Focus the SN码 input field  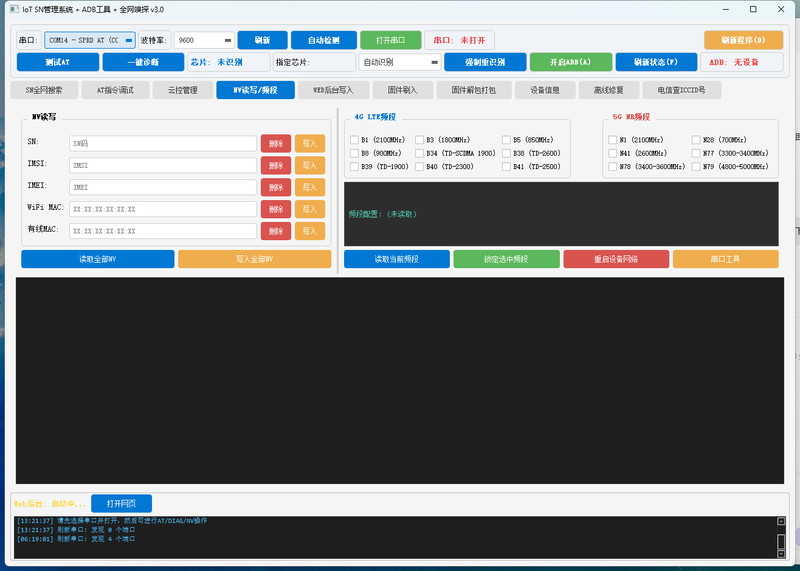click(x=163, y=143)
